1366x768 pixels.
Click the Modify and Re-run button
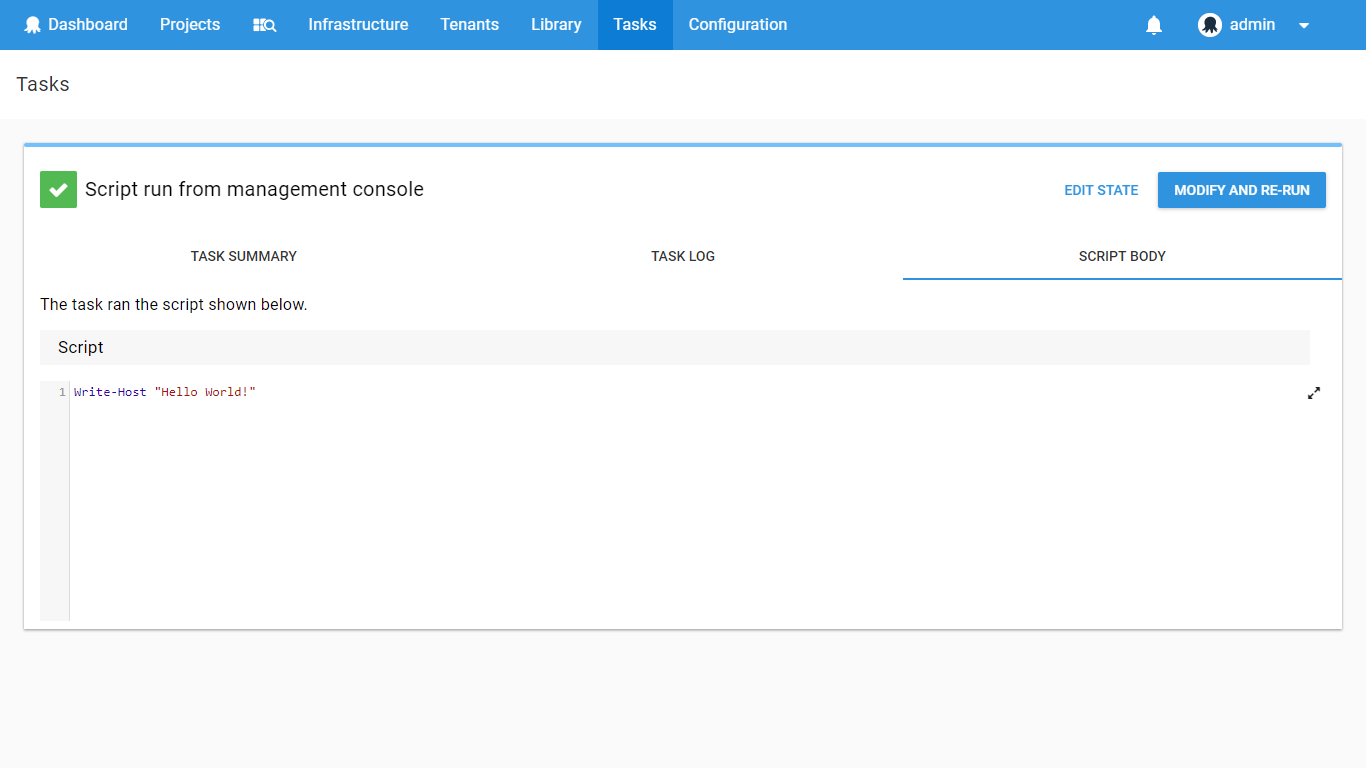pos(1242,190)
